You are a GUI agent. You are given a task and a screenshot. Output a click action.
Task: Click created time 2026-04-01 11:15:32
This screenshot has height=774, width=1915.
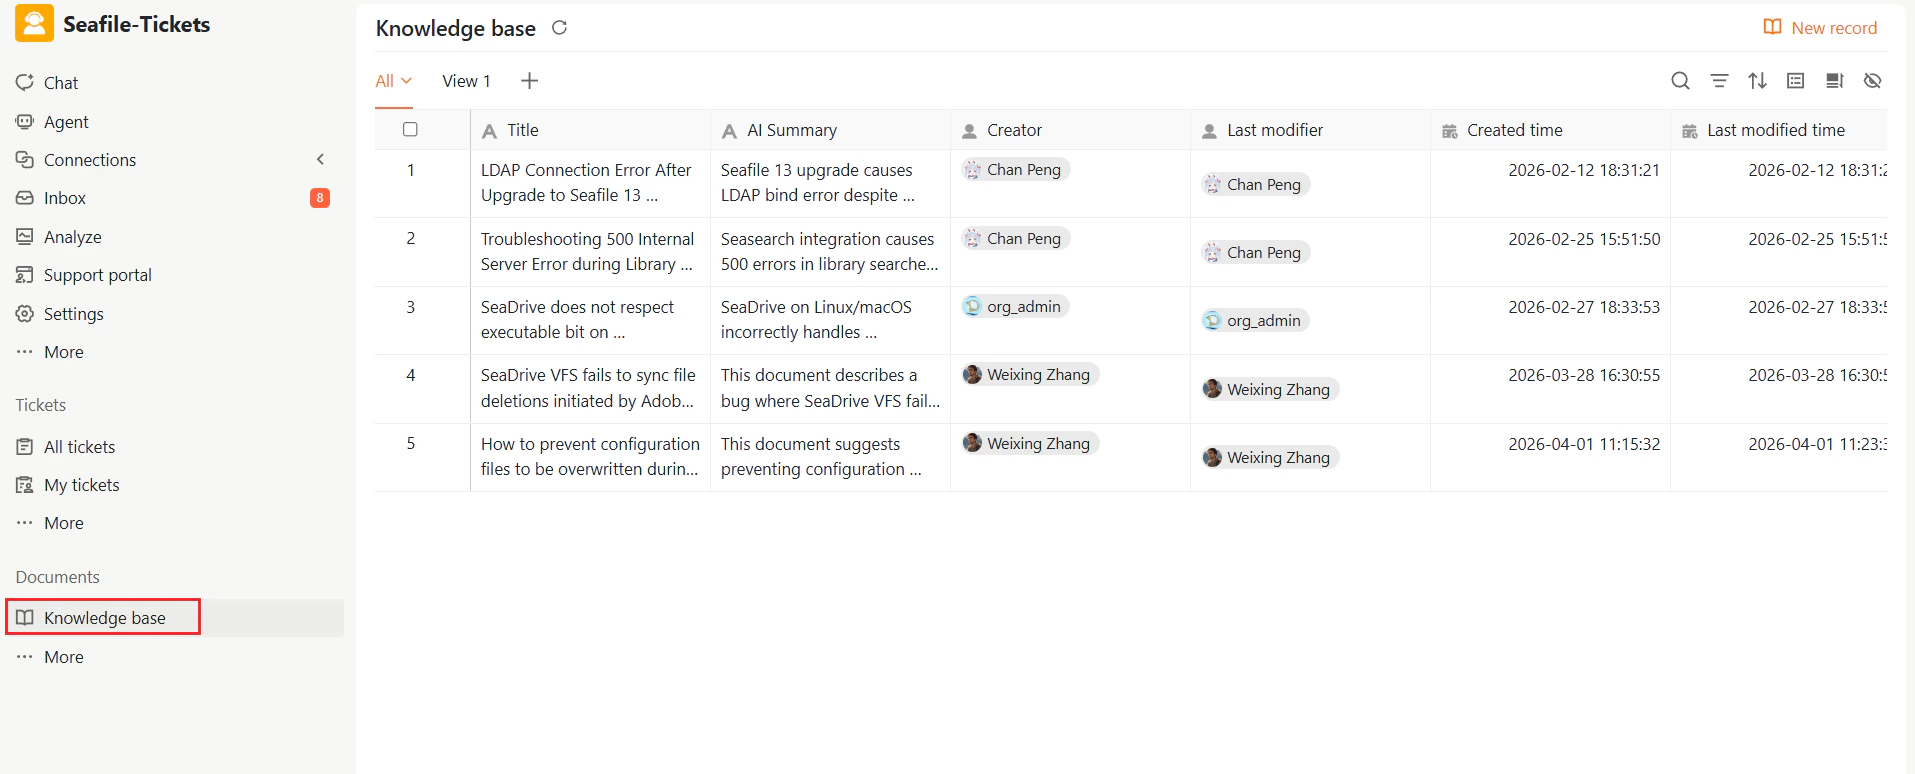(1584, 445)
